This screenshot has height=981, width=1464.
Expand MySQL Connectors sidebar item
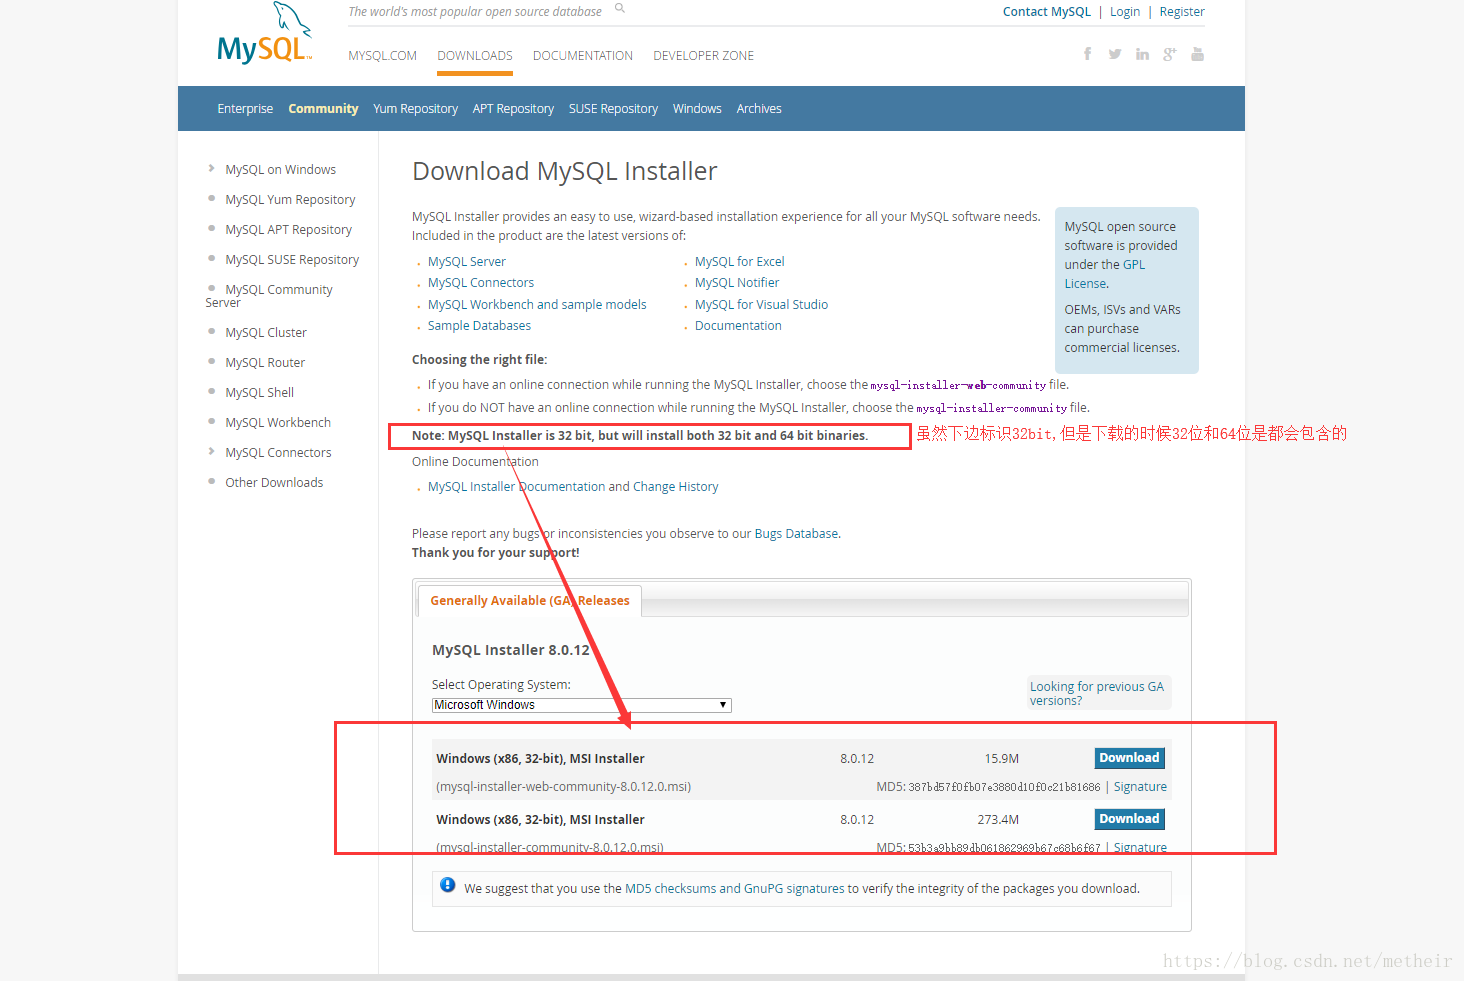278,453
